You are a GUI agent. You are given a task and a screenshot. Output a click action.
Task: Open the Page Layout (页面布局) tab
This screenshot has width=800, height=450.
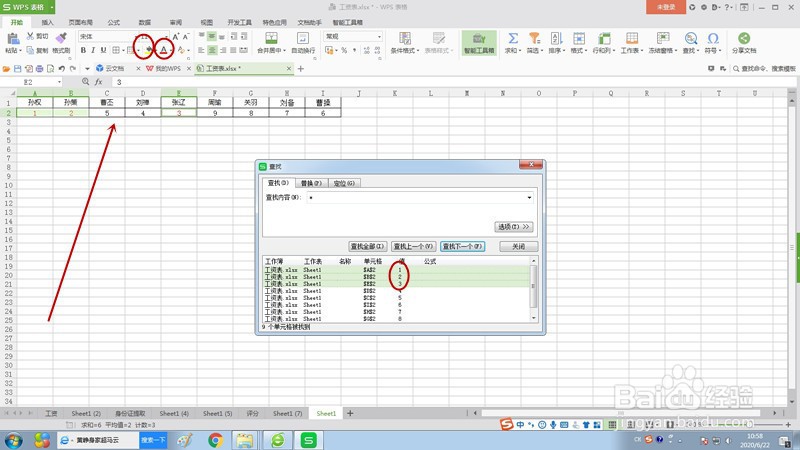[x=81, y=22]
